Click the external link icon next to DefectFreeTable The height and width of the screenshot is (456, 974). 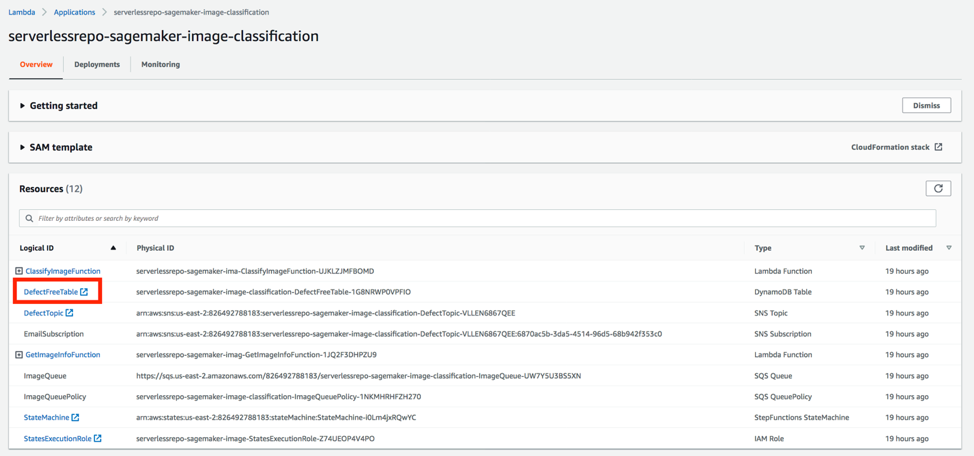(84, 291)
